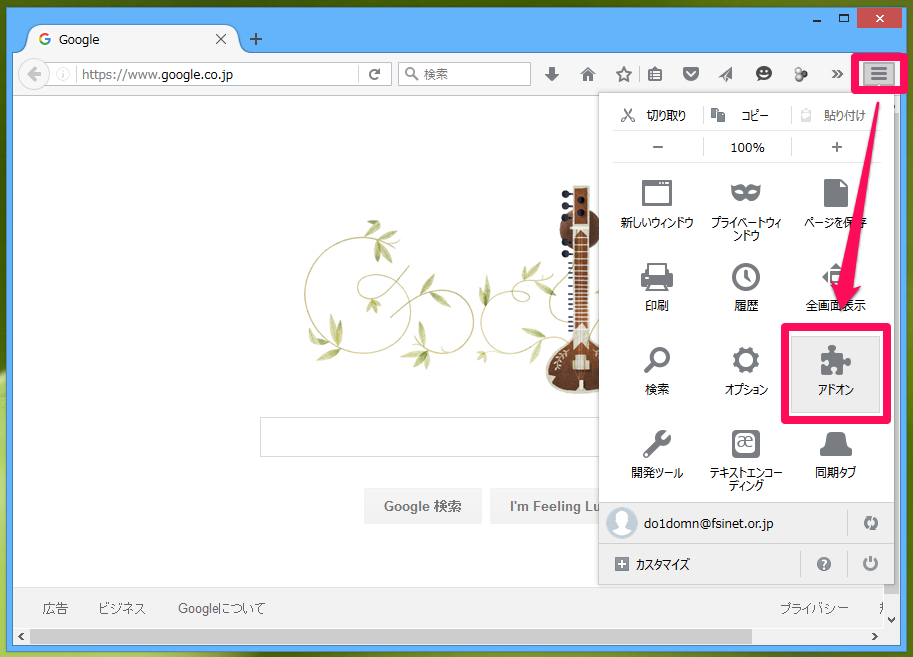The width and height of the screenshot is (913, 657).
Task: Zoom out with the minus button
Action: (657, 147)
